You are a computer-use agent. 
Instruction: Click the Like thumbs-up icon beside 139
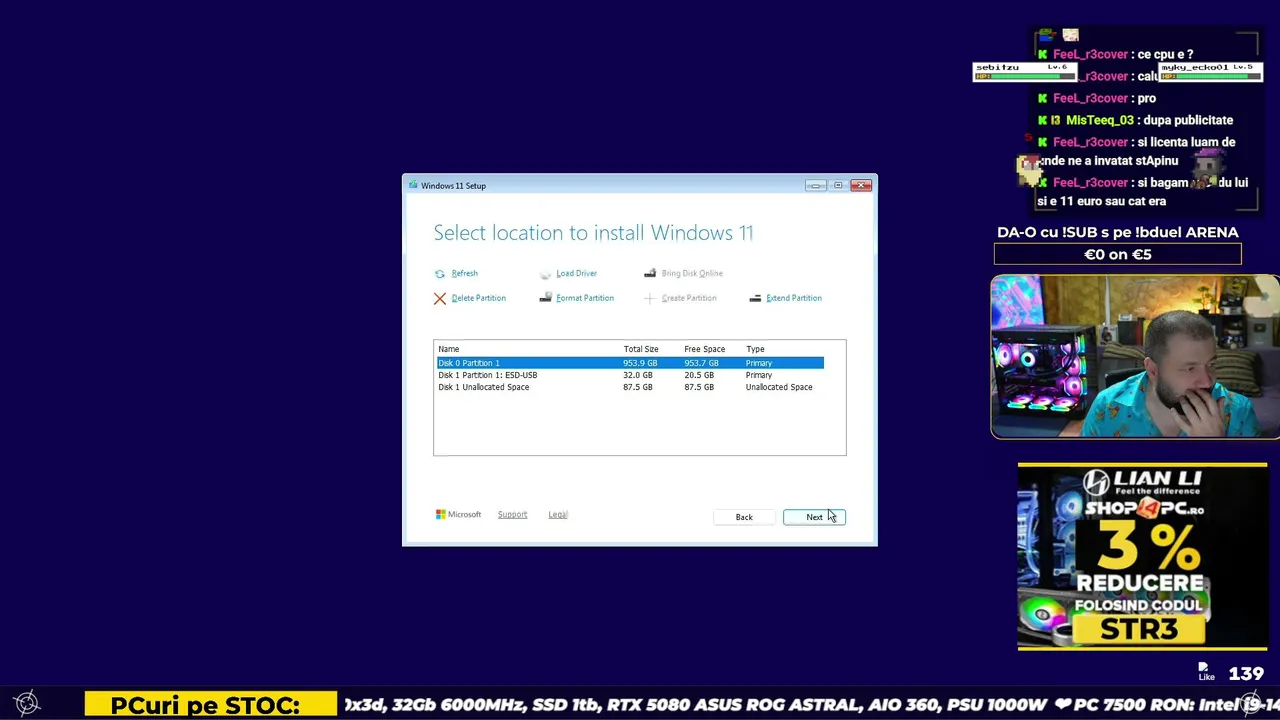(x=1206, y=670)
